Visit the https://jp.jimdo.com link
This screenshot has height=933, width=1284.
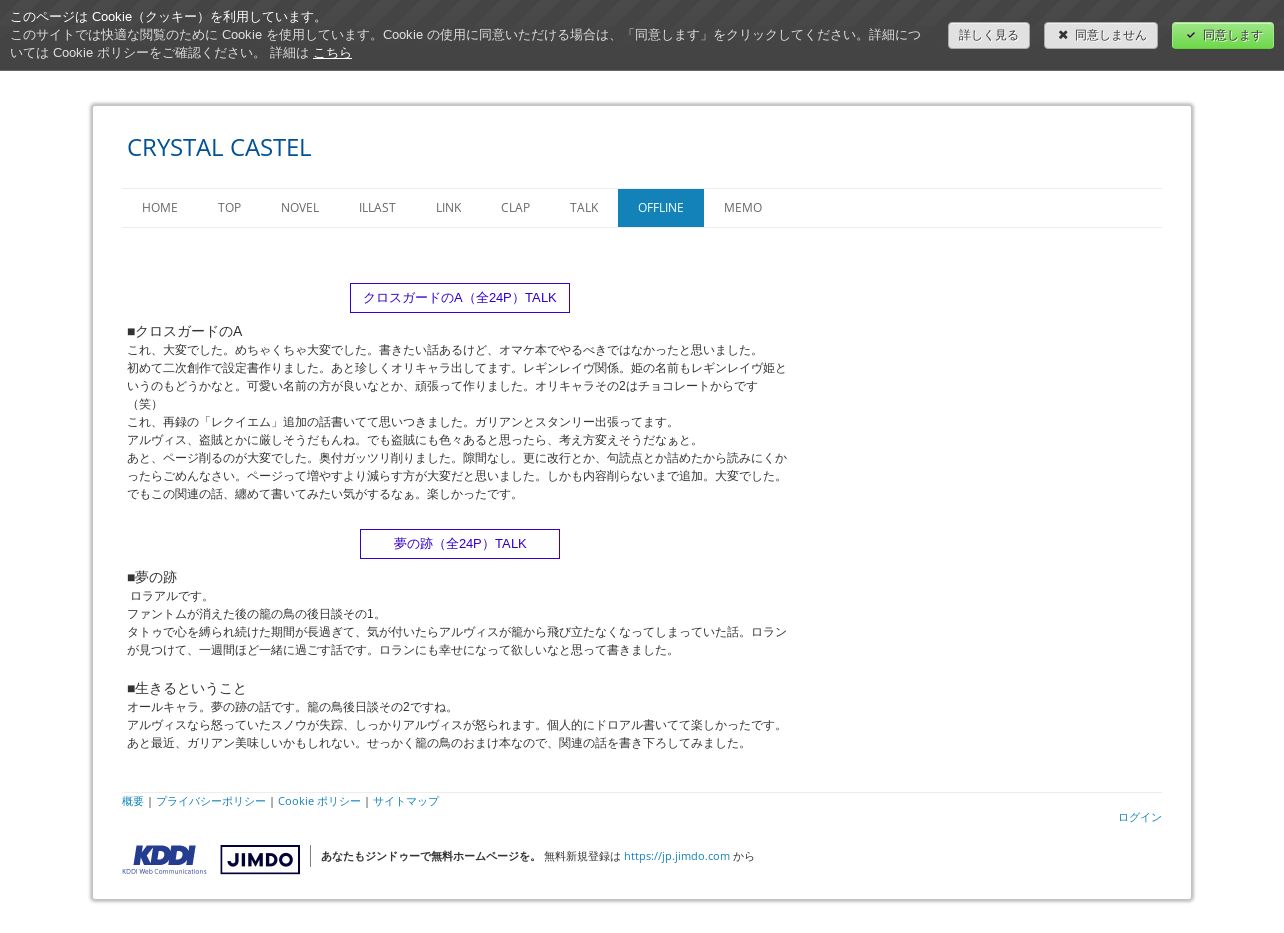[x=677, y=856]
